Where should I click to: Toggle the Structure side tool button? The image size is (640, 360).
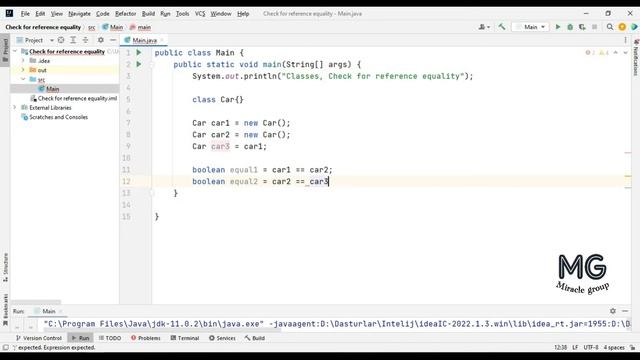[x=5, y=267]
